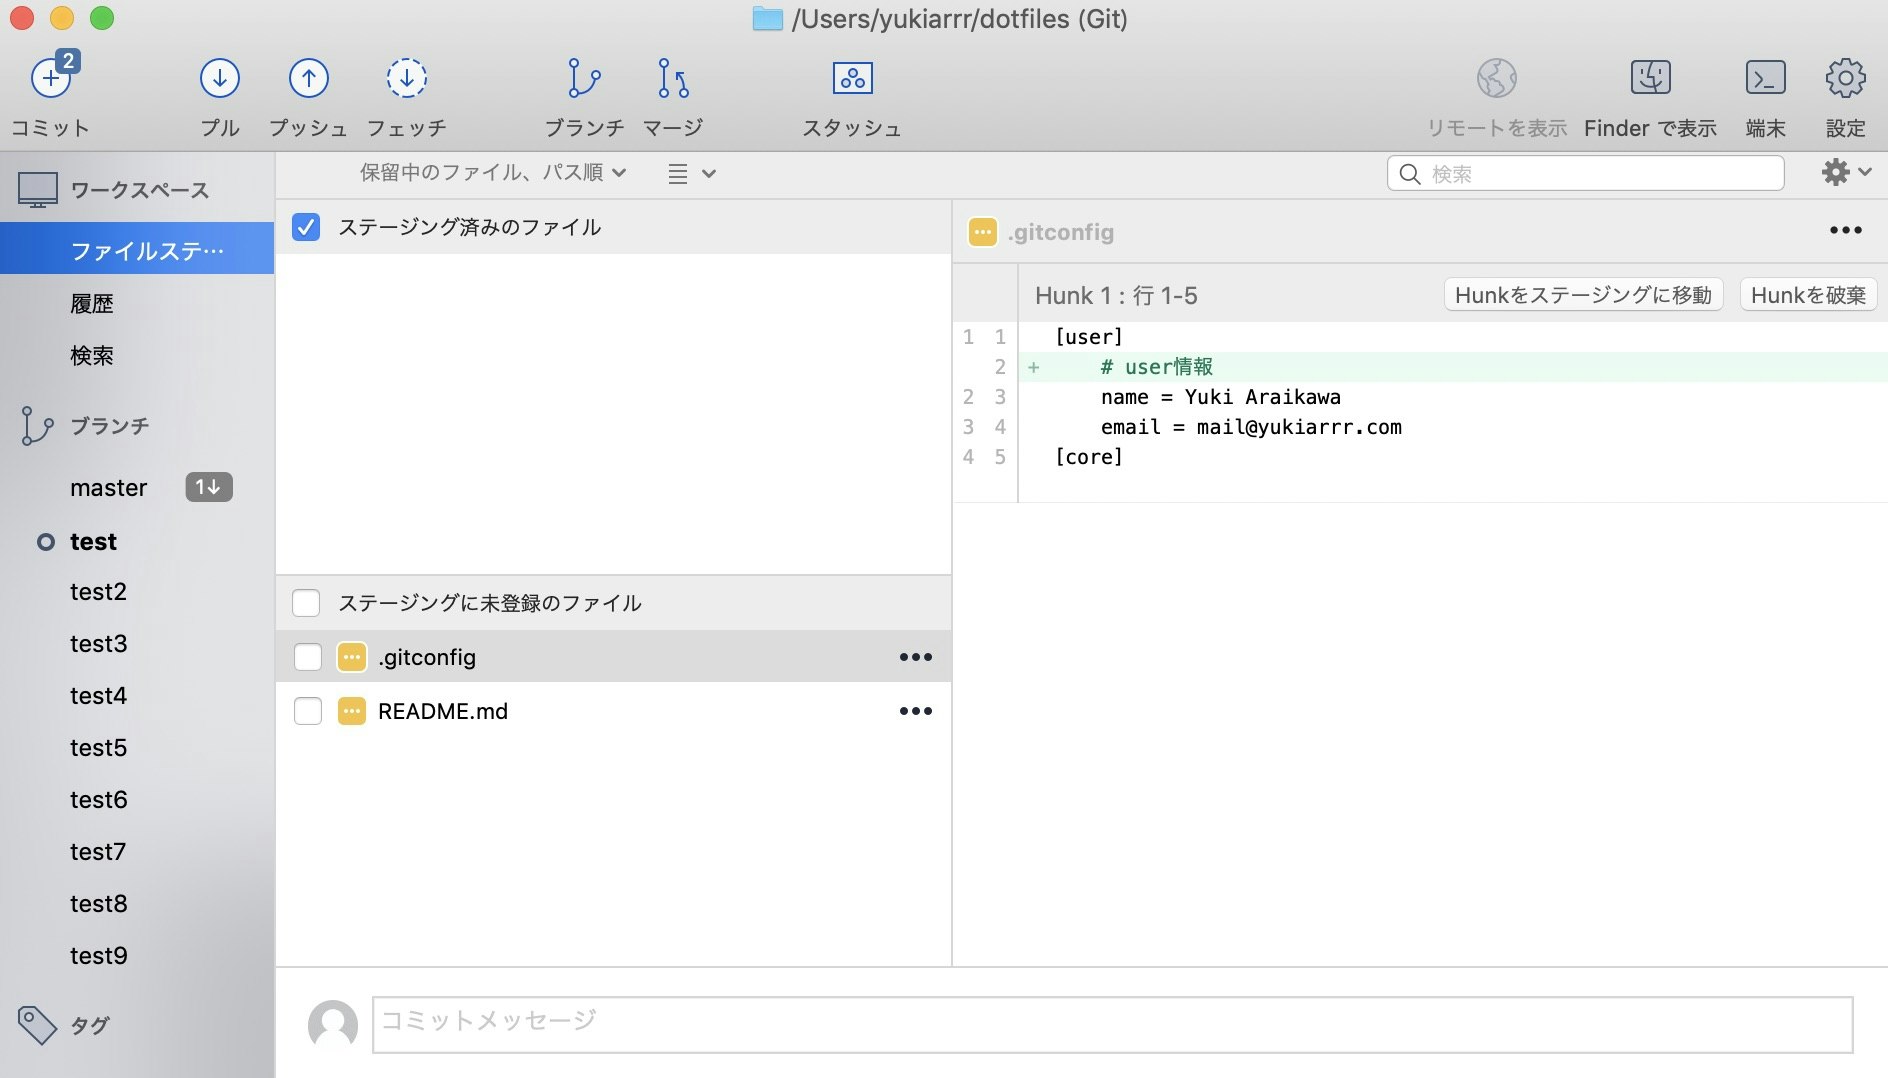Click the 'email = mail@yukiarrr.com' diff line

1251,427
